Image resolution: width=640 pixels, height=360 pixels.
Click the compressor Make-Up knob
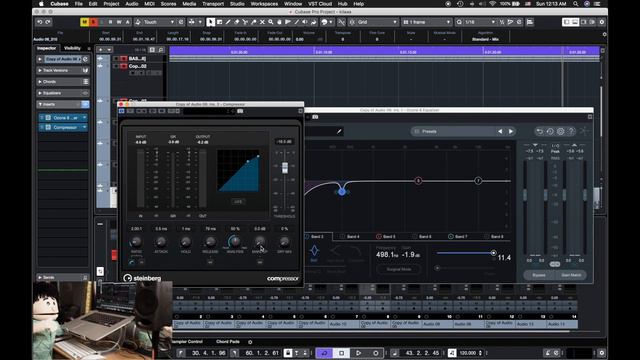pos(260,242)
